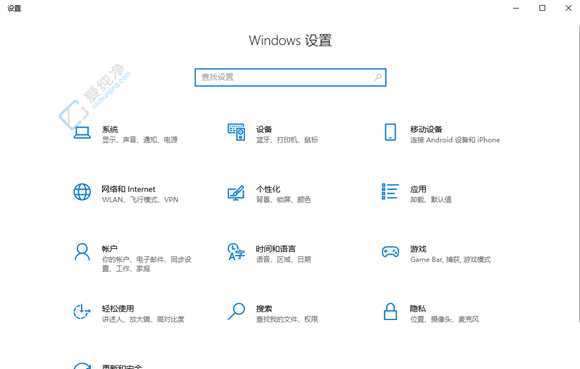Viewport: 580px width, 369px height.
Task: Click the 卸载、默认值 description
Action: point(431,200)
